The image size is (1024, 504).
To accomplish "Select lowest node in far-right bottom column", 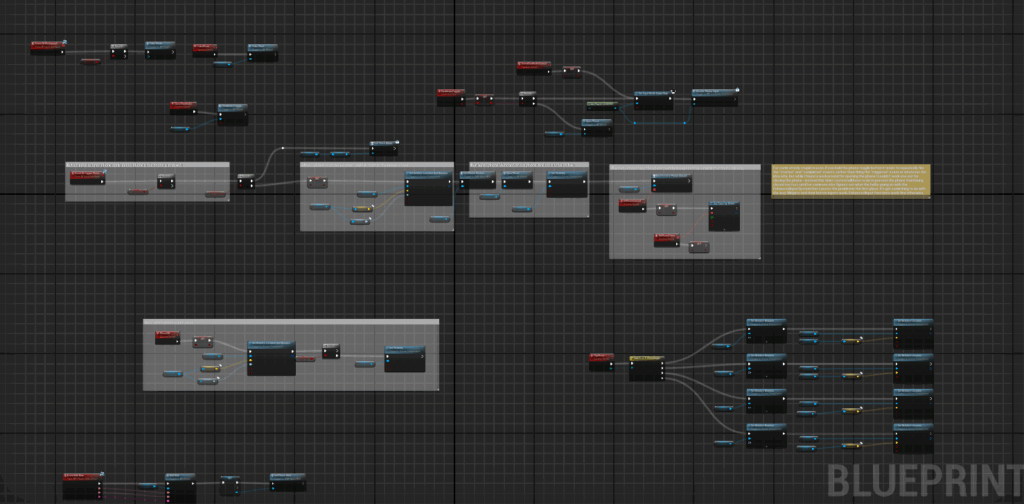I will coord(912,438).
